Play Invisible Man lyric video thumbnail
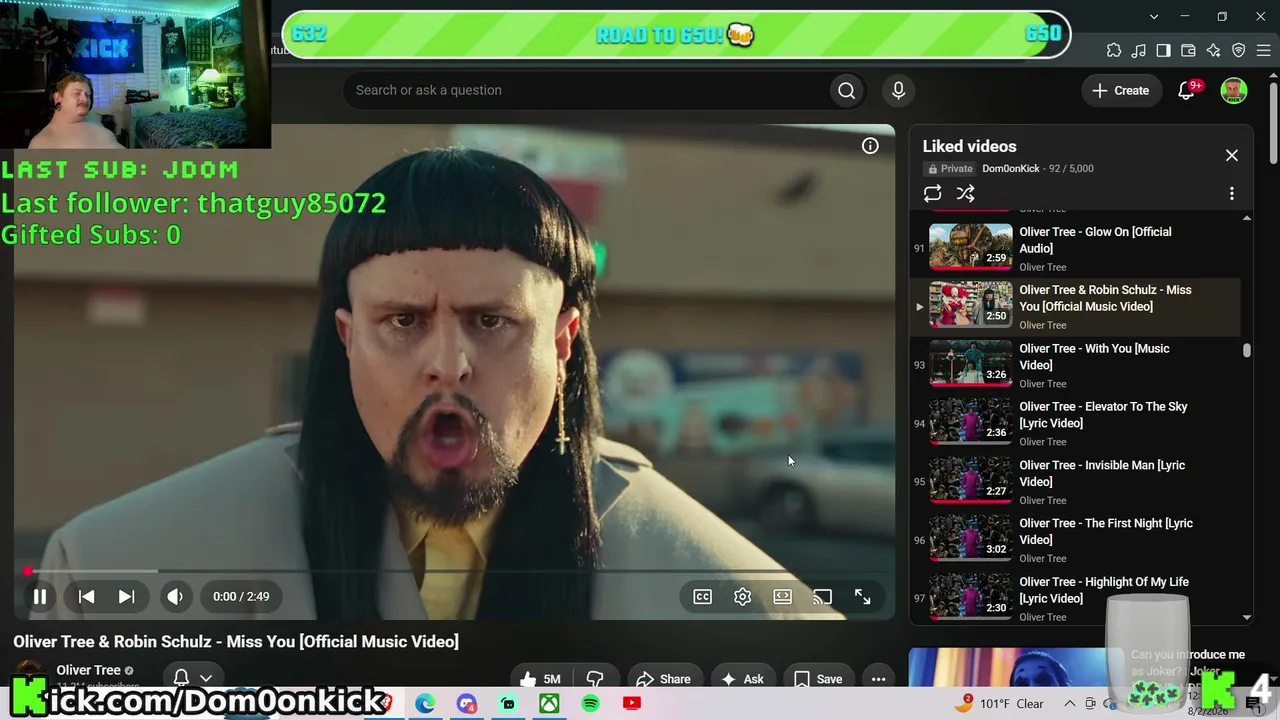Viewport: 1280px width, 720px height. pos(971,480)
